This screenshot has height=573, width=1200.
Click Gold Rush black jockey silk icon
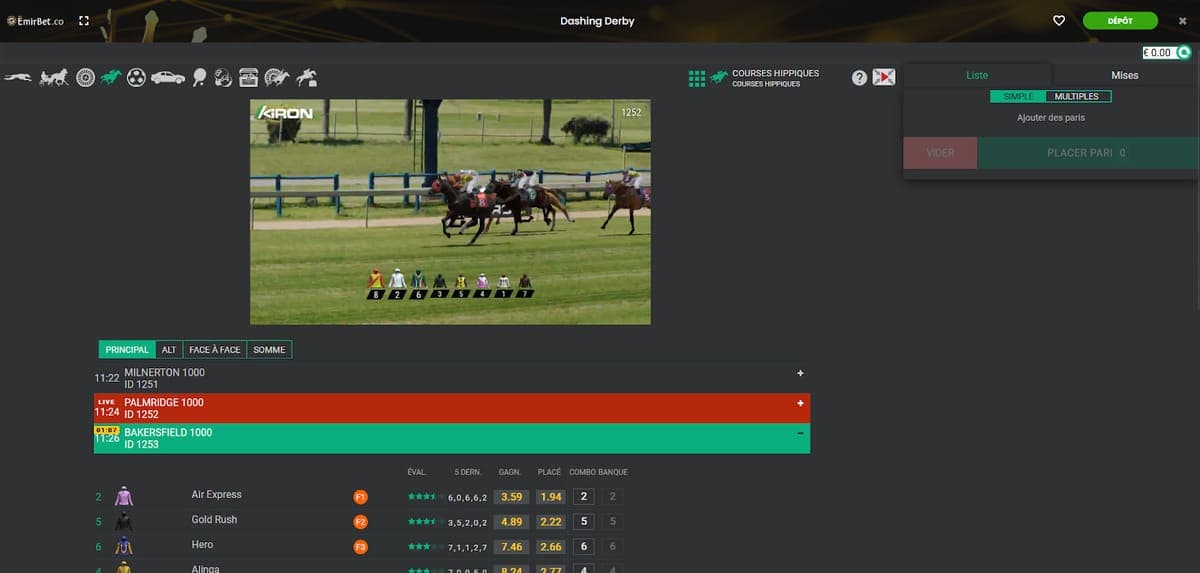[x=124, y=521]
